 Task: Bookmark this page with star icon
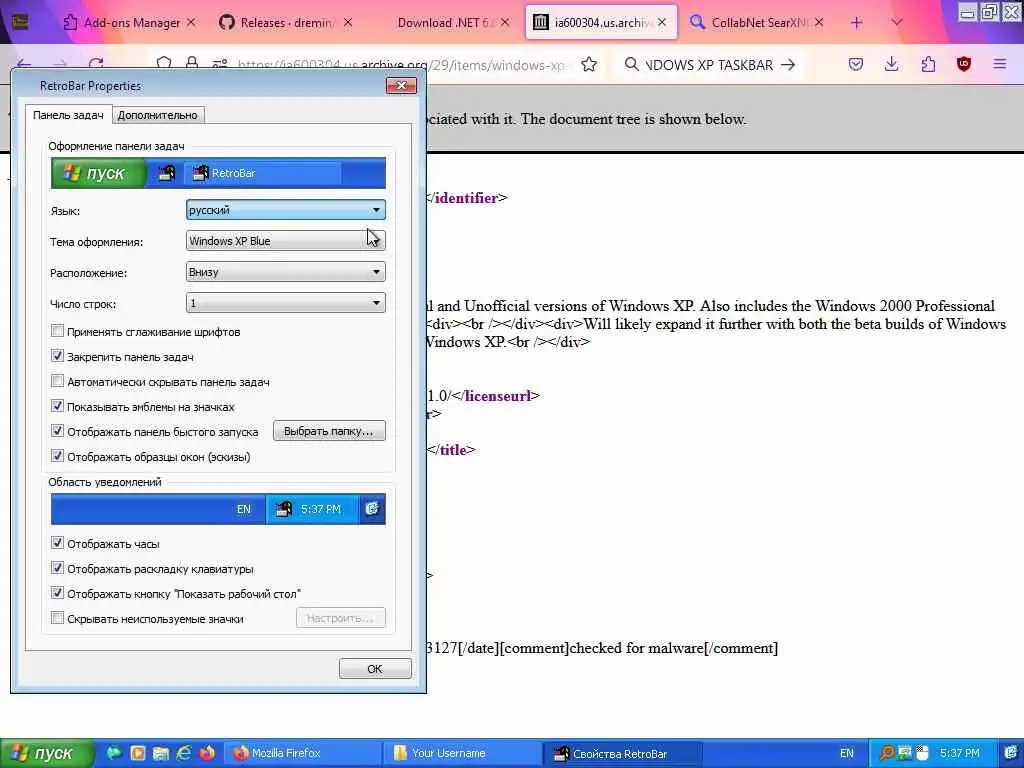[x=588, y=65]
